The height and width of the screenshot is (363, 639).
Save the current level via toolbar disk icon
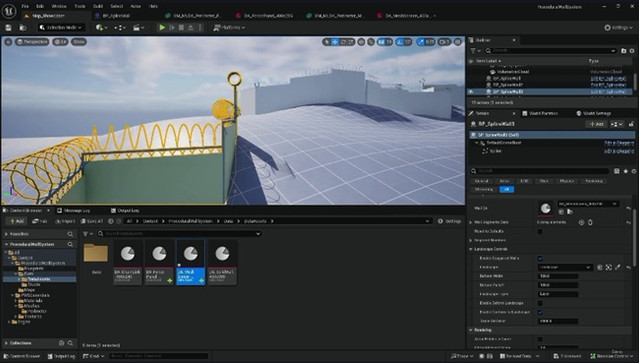(9, 28)
